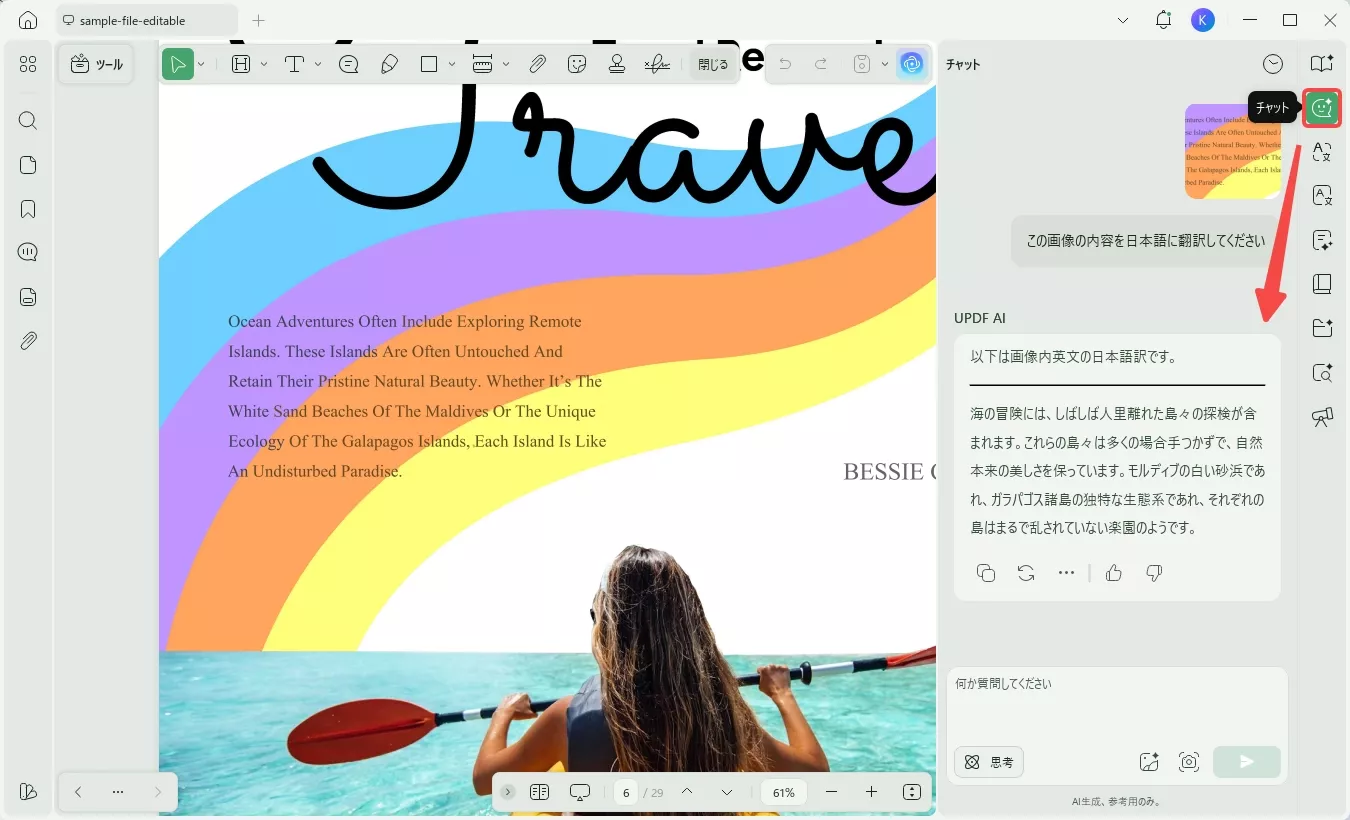Image resolution: width=1350 pixels, height=820 pixels.
Task: Regenerate the AI response
Action: (1026, 573)
